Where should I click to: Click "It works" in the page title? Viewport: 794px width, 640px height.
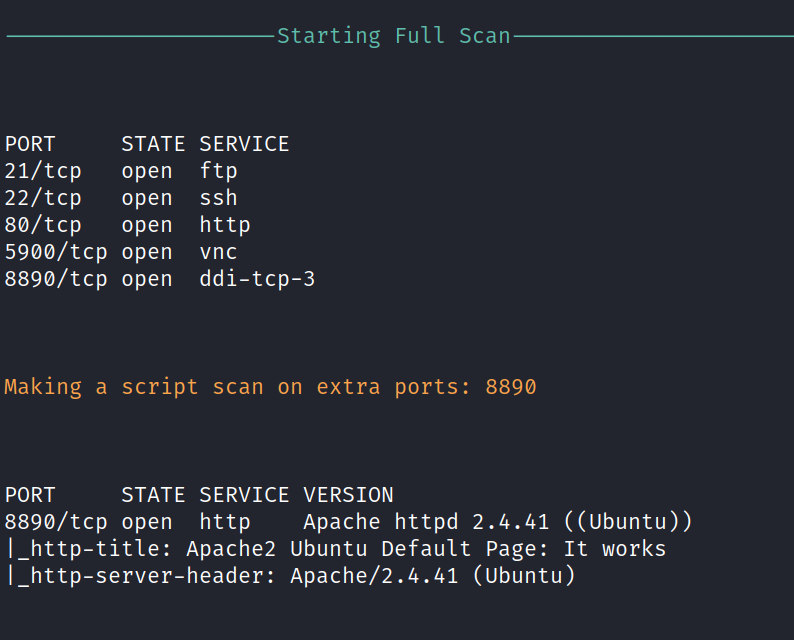(614, 549)
